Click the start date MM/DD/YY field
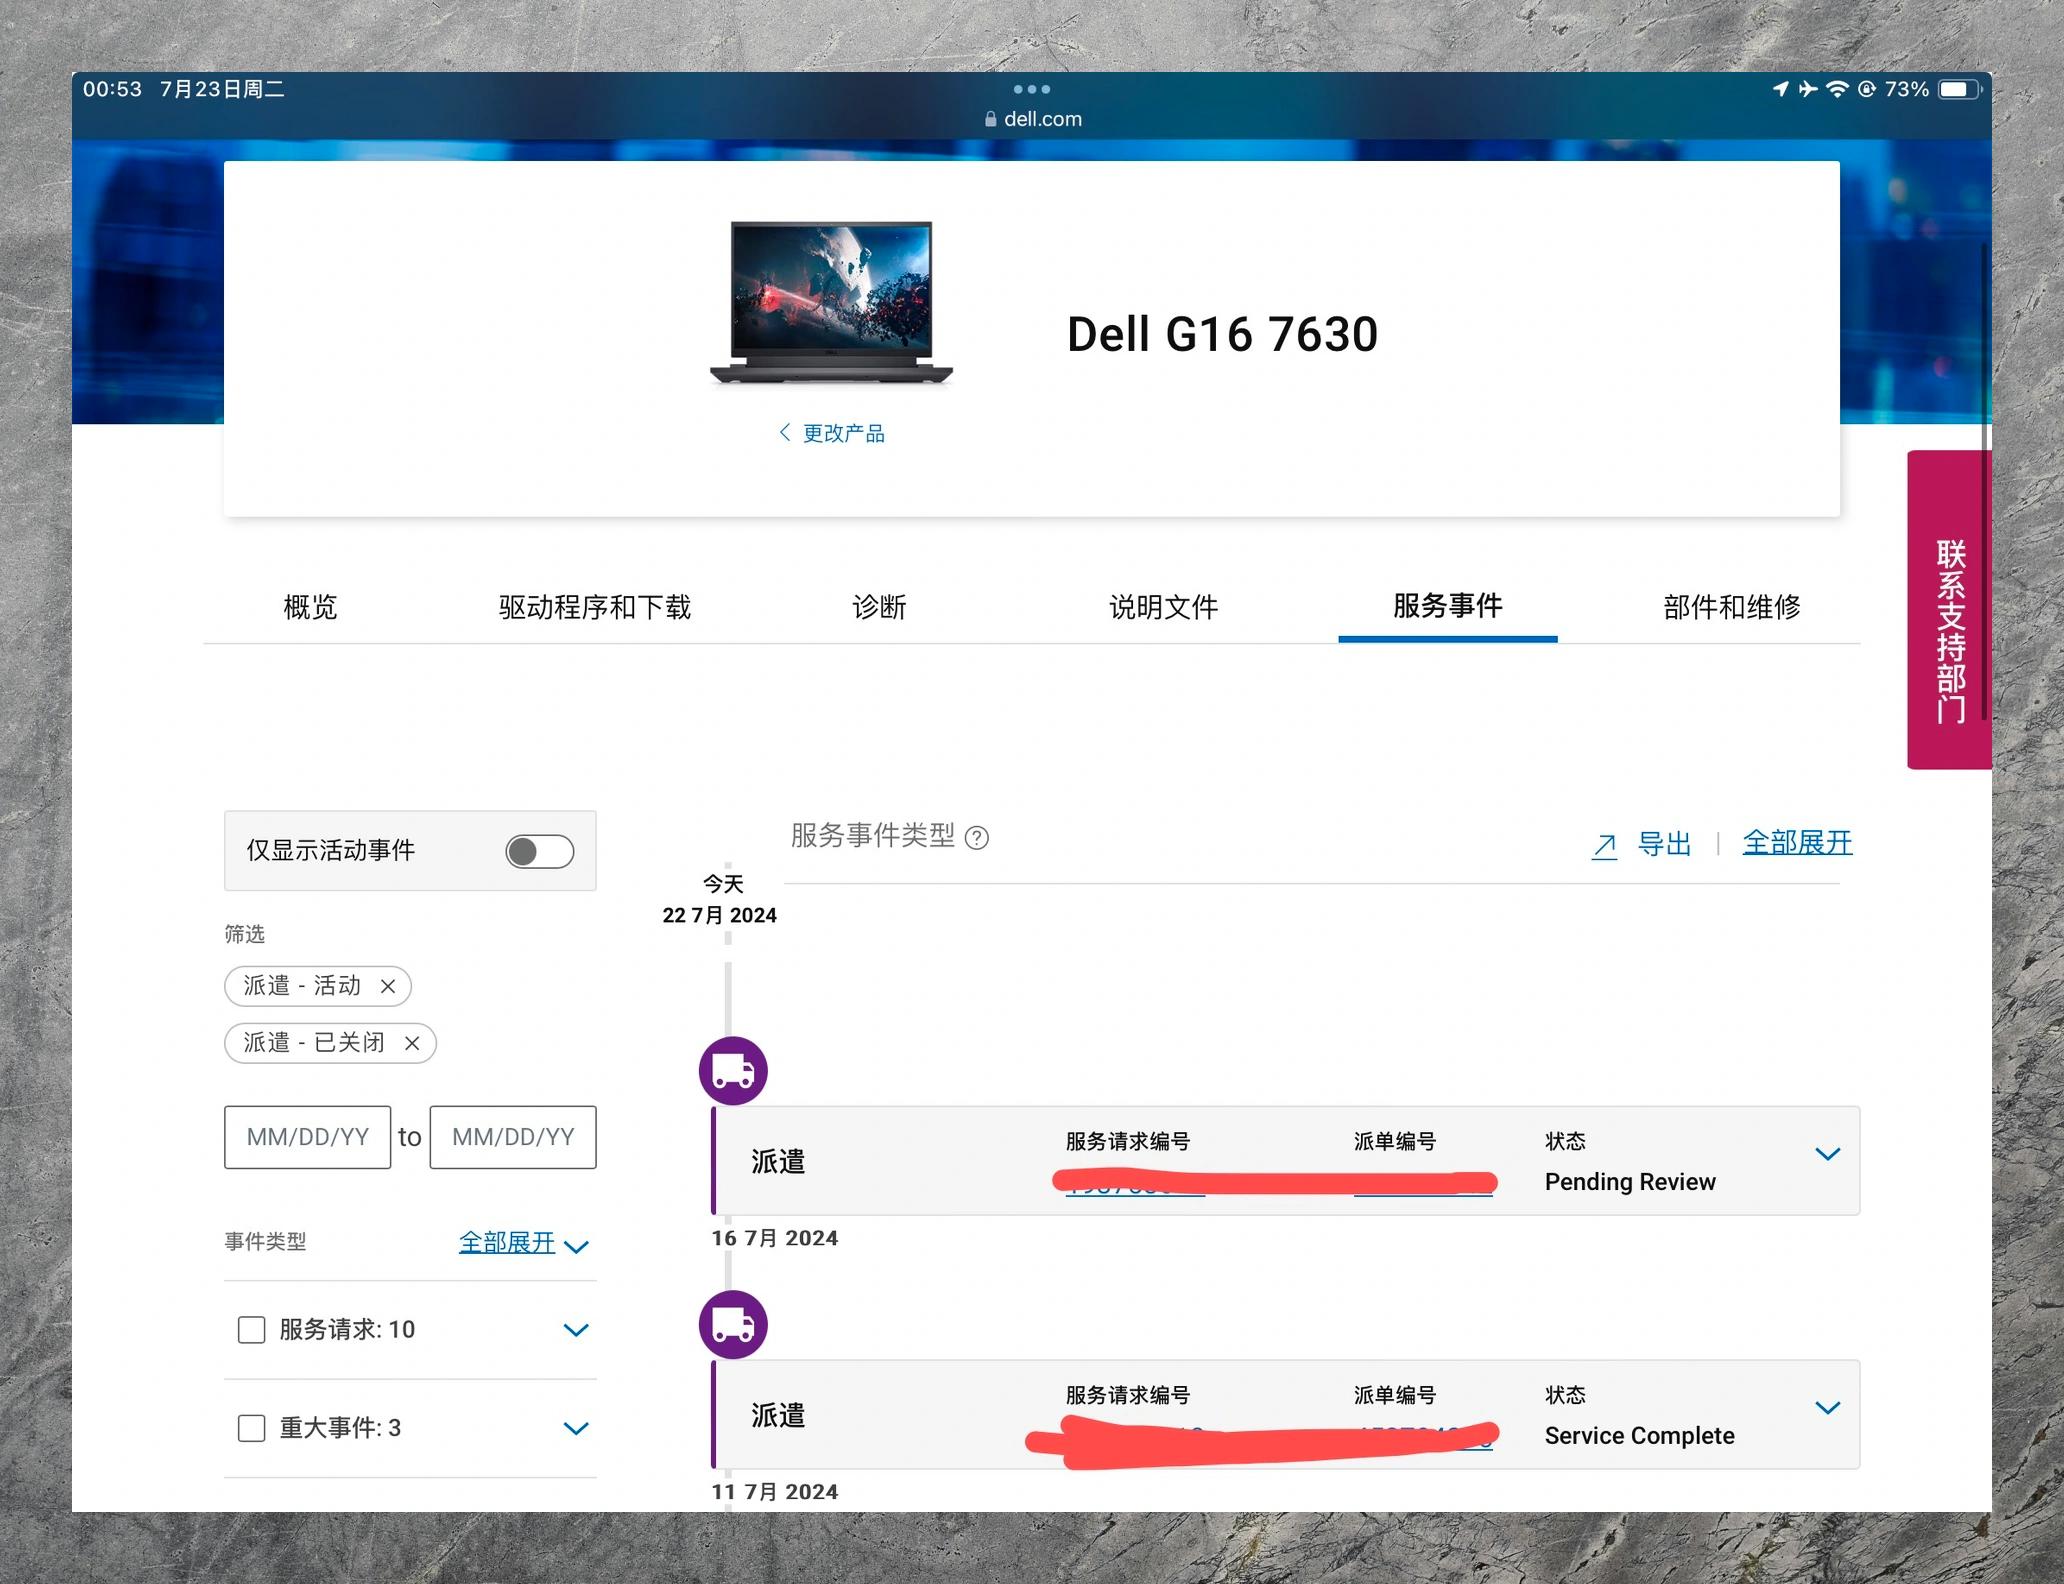 307,1137
